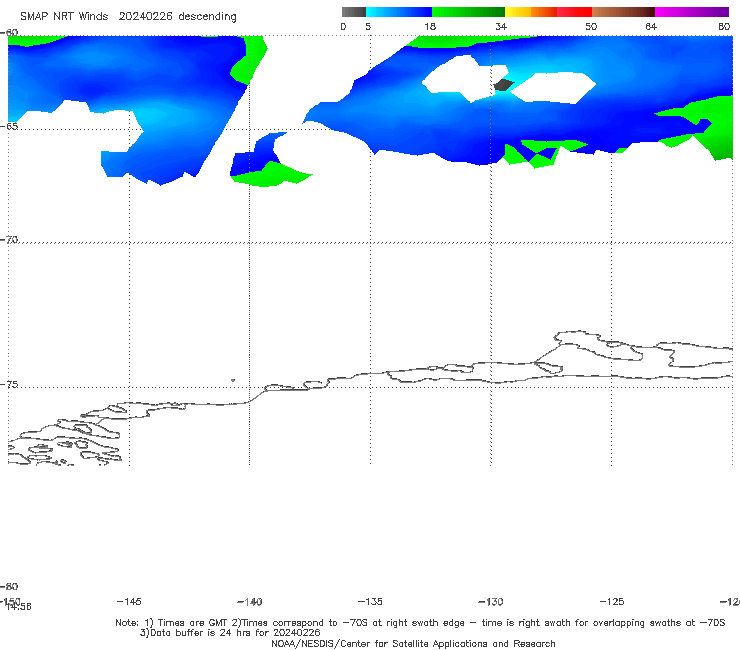Image resolution: width=740 pixels, height=650 pixels.
Task: Click the longitude label '-125'
Action: point(612,602)
